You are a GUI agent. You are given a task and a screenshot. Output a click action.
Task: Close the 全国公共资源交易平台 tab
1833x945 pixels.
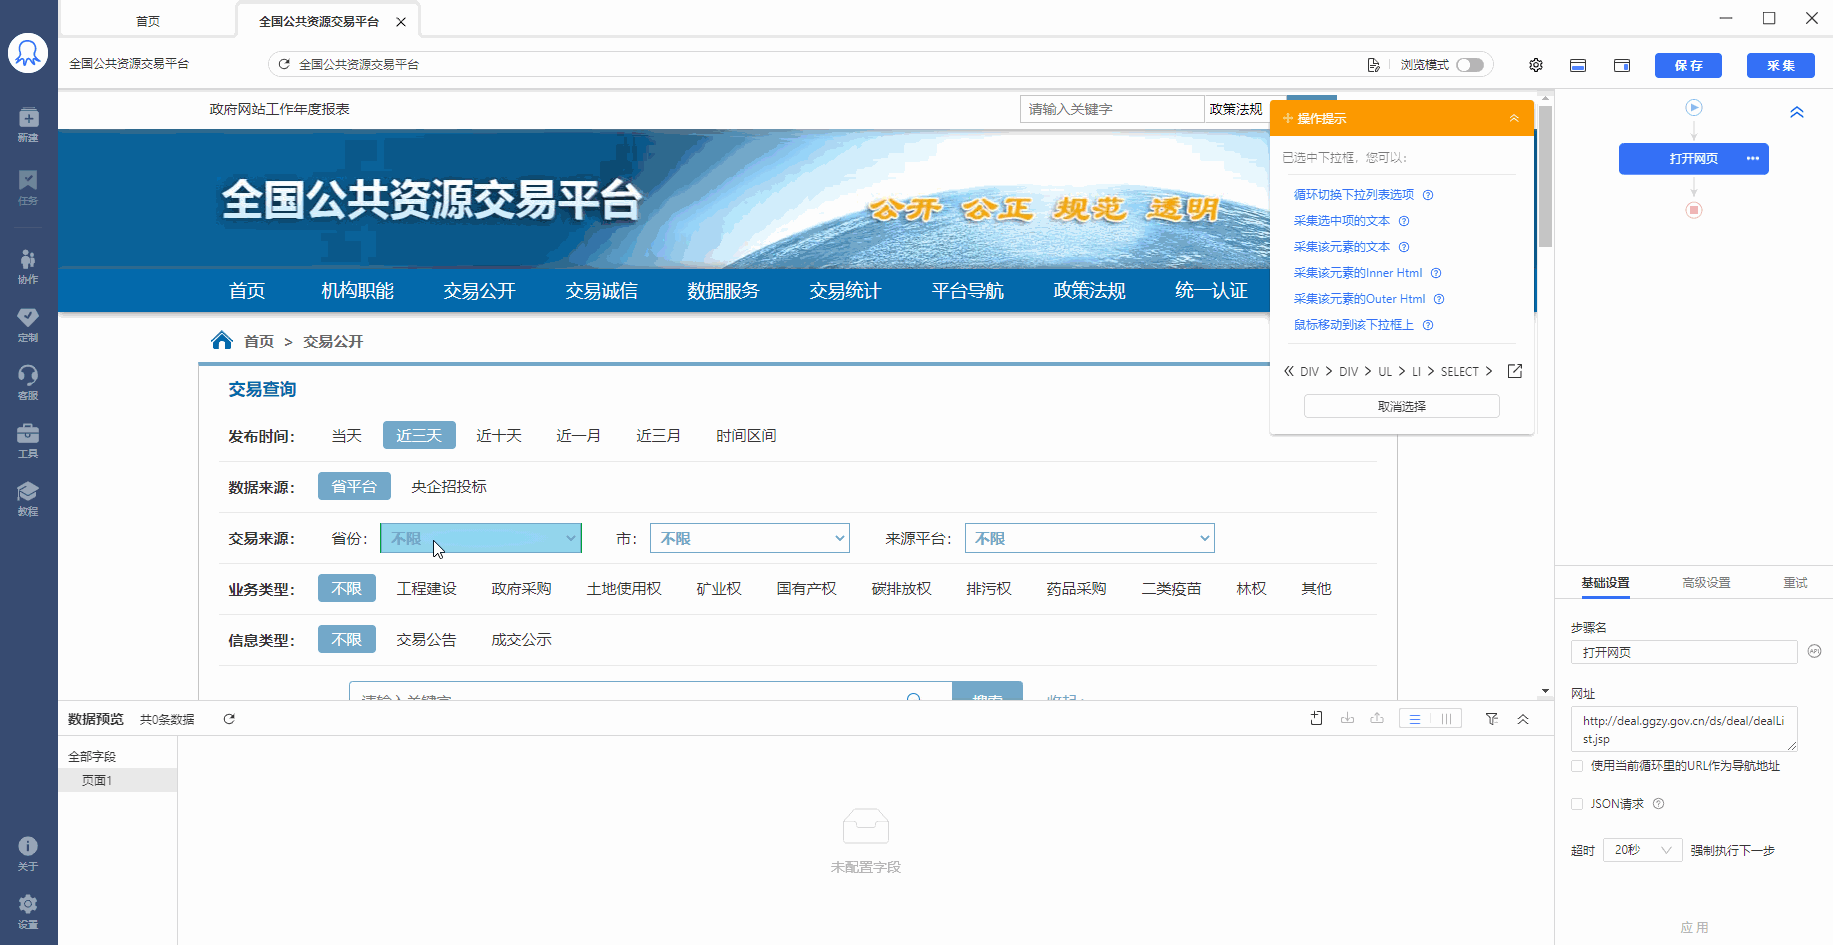coord(401,21)
